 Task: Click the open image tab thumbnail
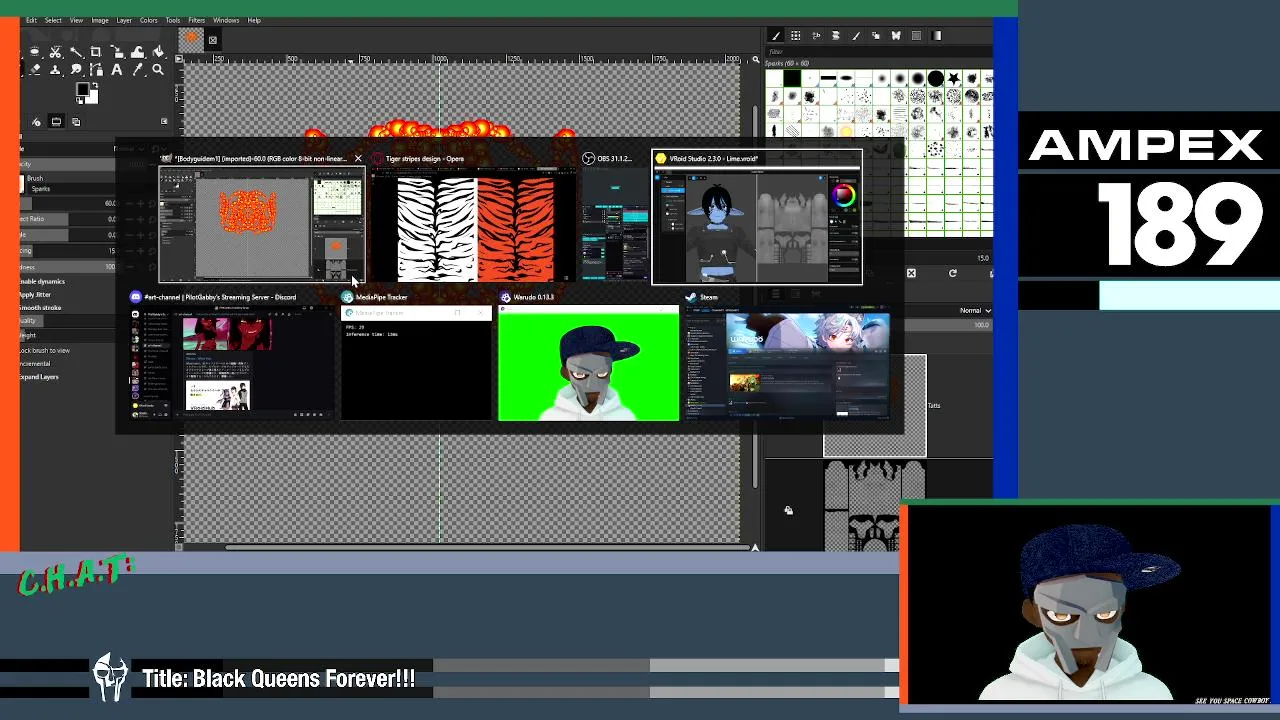[191, 39]
